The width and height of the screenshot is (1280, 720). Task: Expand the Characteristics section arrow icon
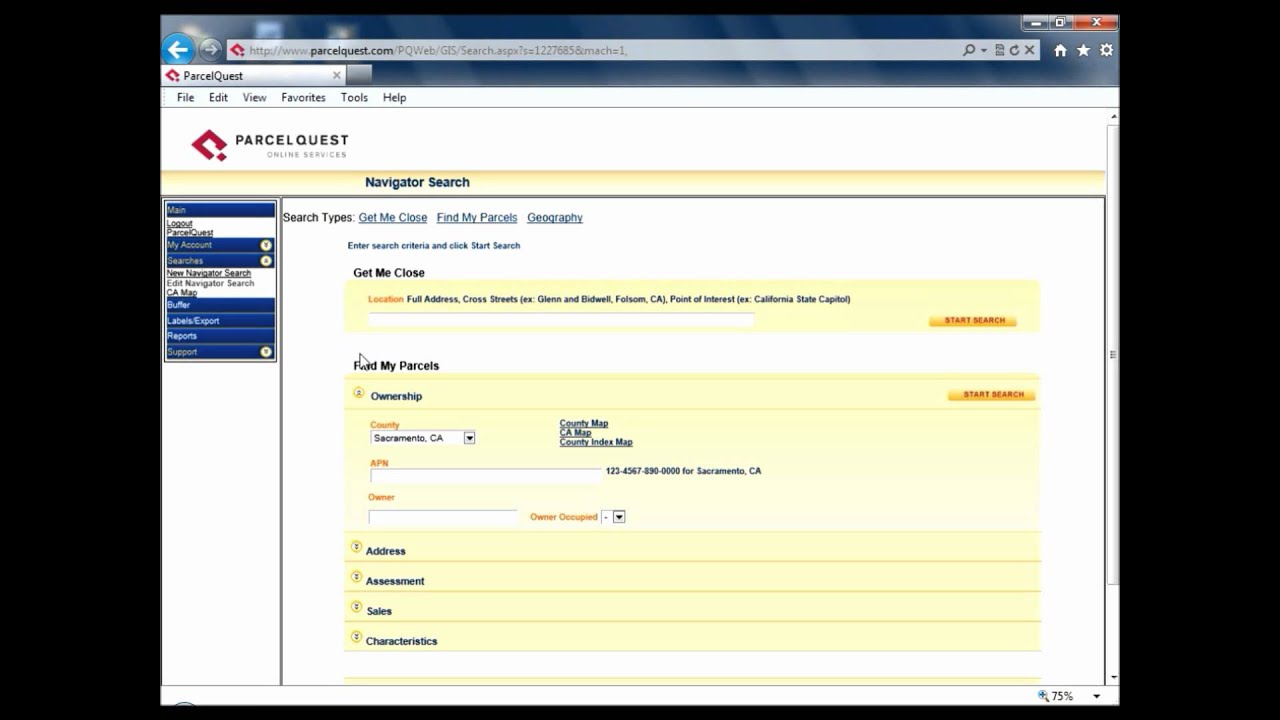[356, 637]
